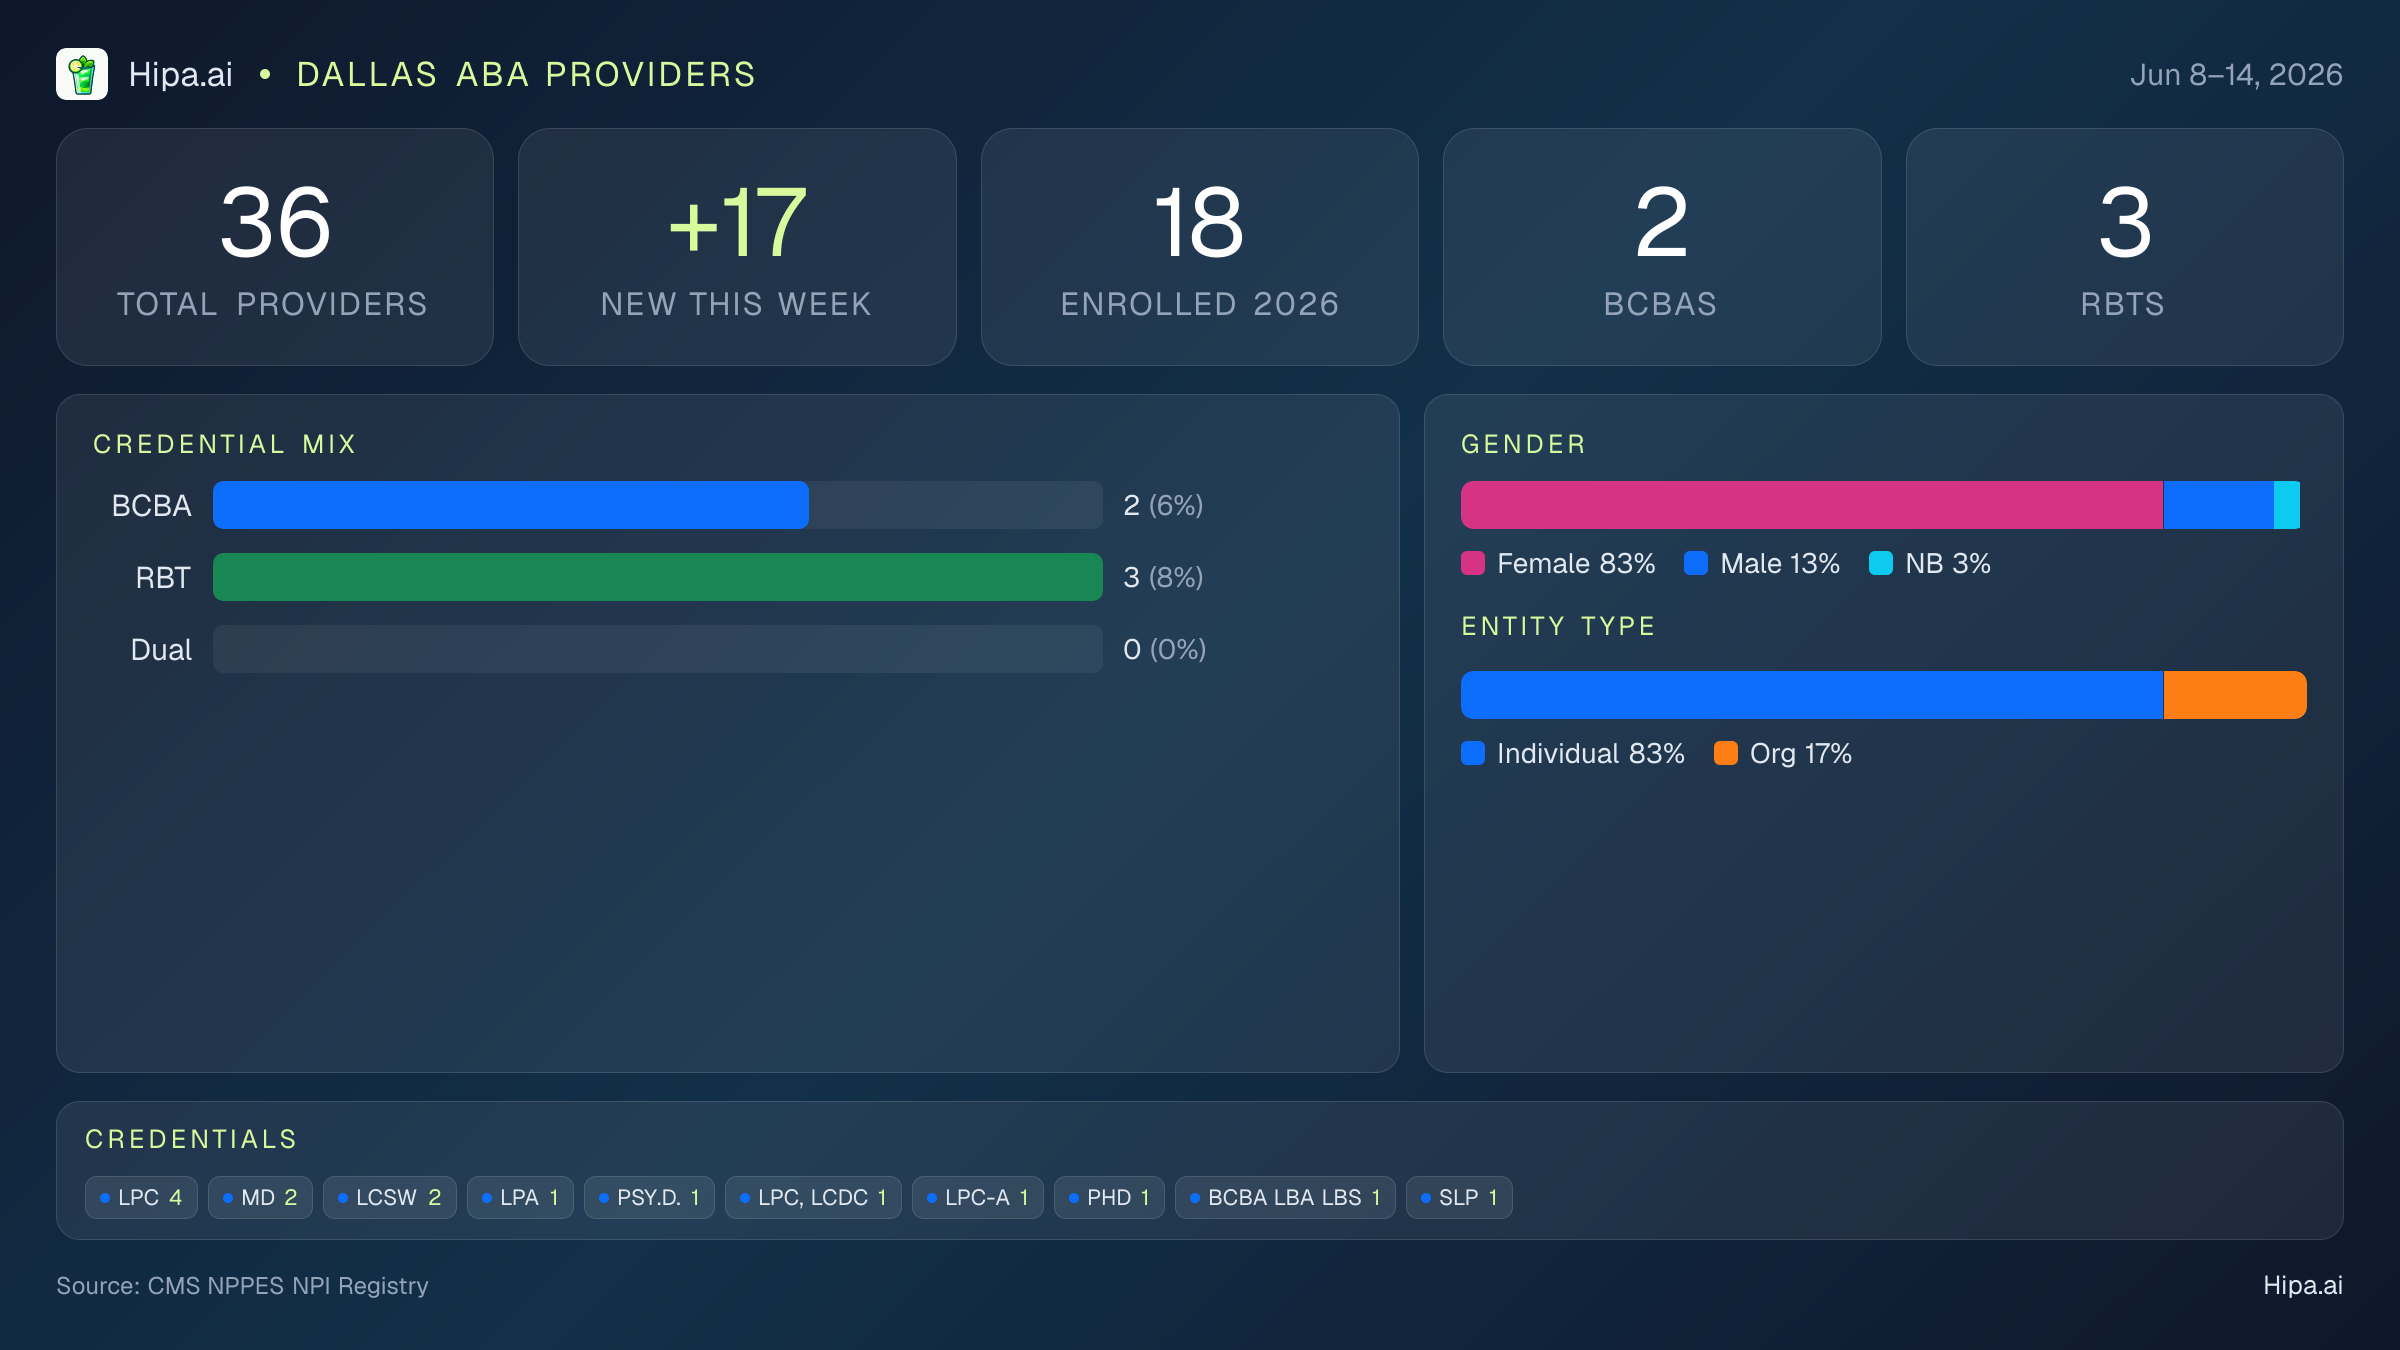Click the blue Male gender bar segment
The height and width of the screenshot is (1350, 2400).
point(2219,505)
